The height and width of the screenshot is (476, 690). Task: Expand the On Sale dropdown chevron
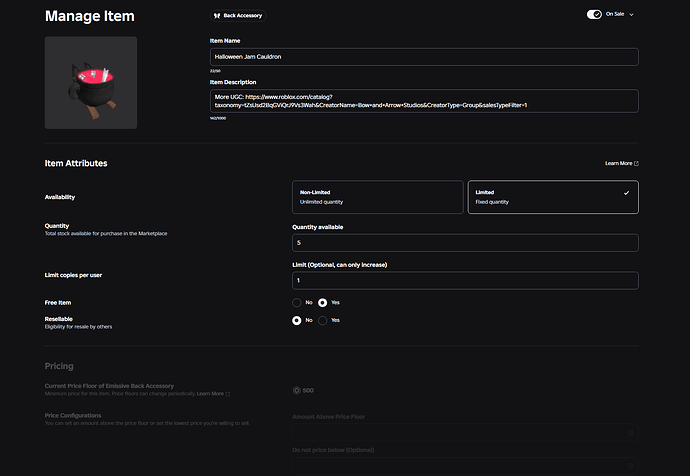pyautogui.click(x=631, y=15)
